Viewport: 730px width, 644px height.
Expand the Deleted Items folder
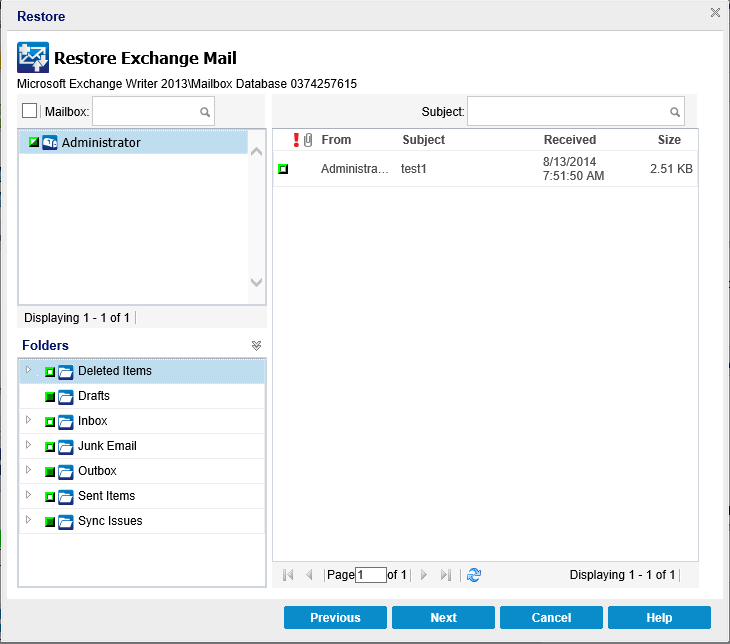coord(28,371)
